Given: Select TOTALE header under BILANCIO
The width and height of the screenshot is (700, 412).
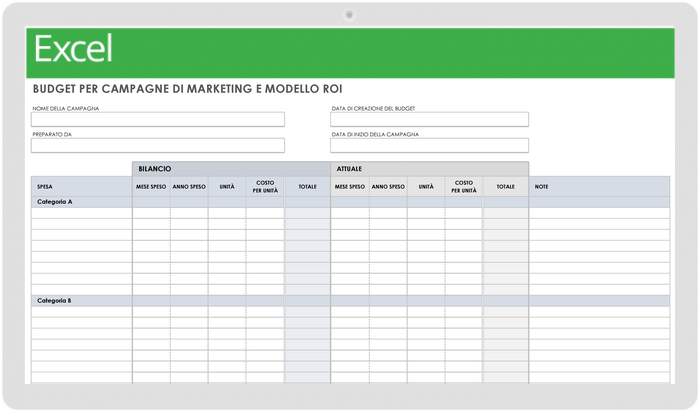Looking at the screenshot, I should (x=308, y=187).
